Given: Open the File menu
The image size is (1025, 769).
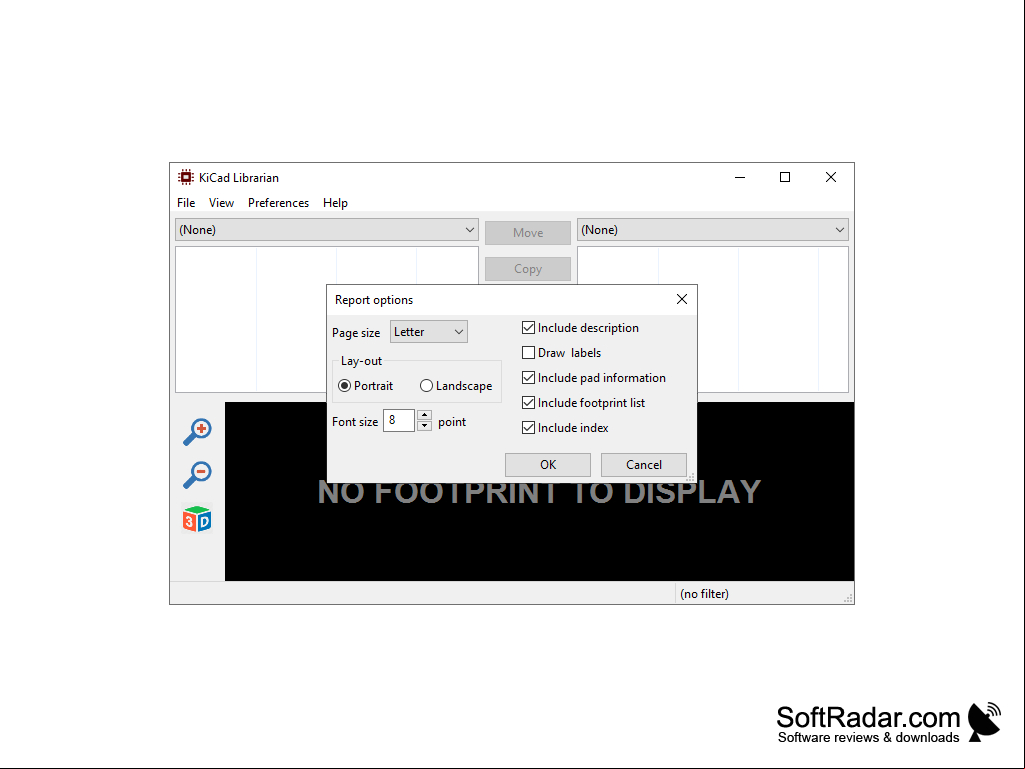Looking at the screenshot, I should click(186, 203).
